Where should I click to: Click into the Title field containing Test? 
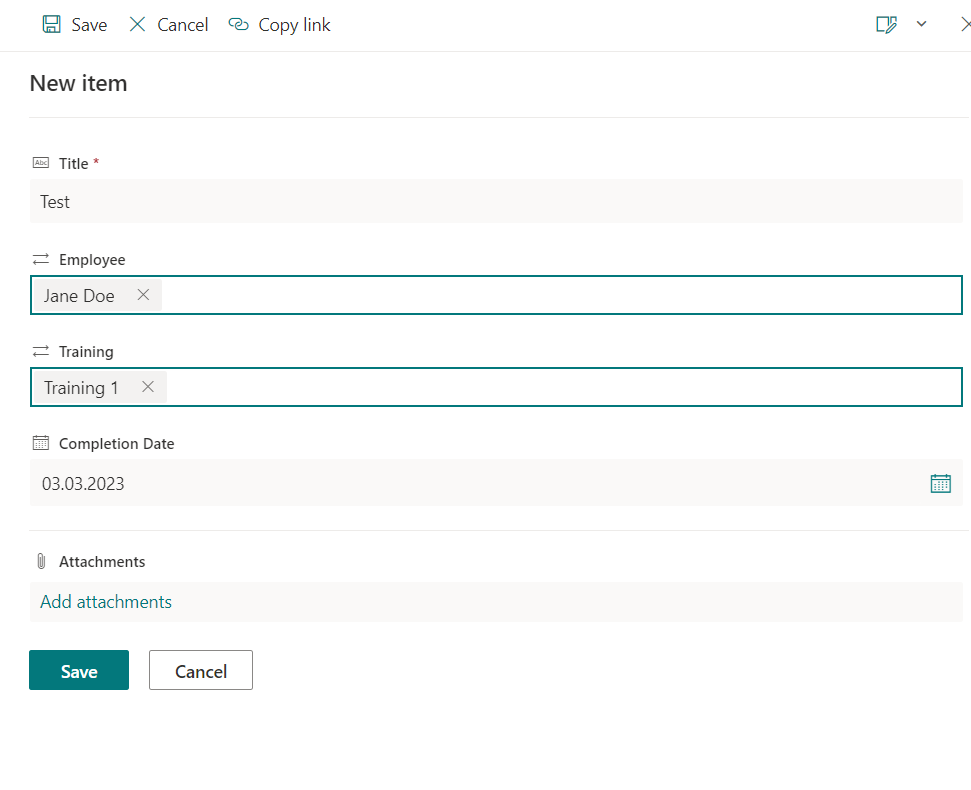[x=496, y=201]
